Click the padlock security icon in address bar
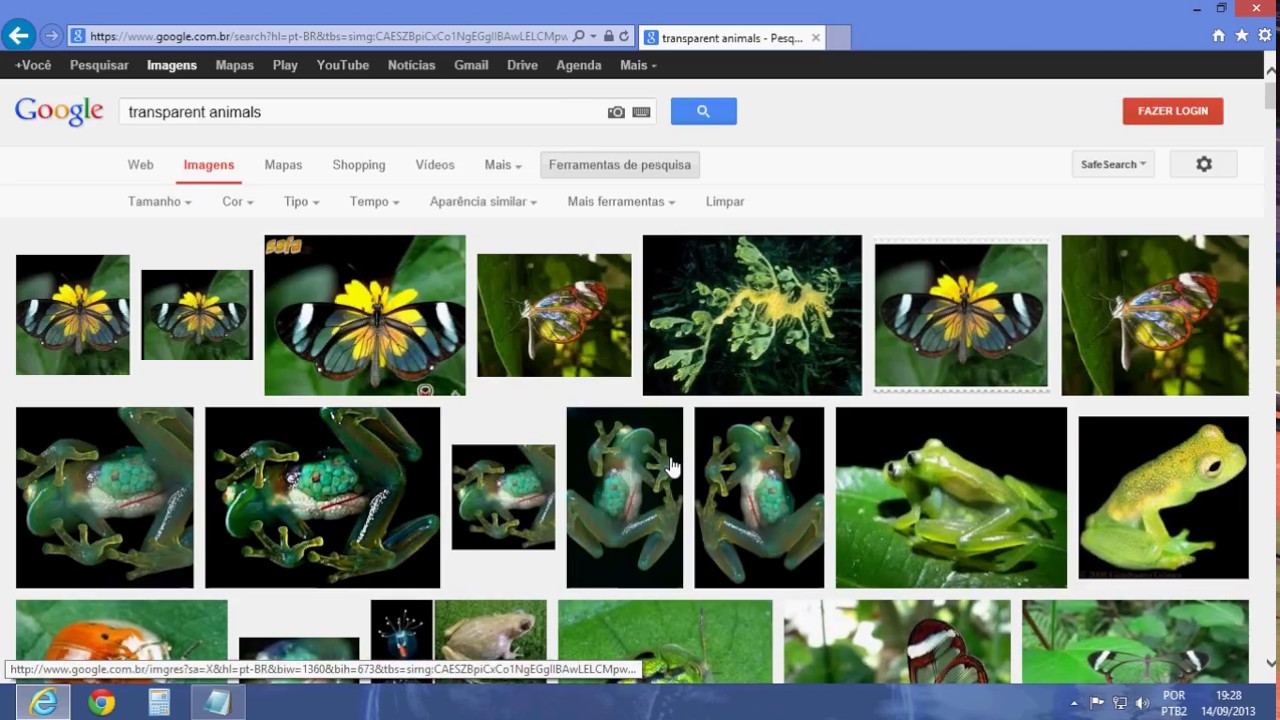 [x=608, y=36]
